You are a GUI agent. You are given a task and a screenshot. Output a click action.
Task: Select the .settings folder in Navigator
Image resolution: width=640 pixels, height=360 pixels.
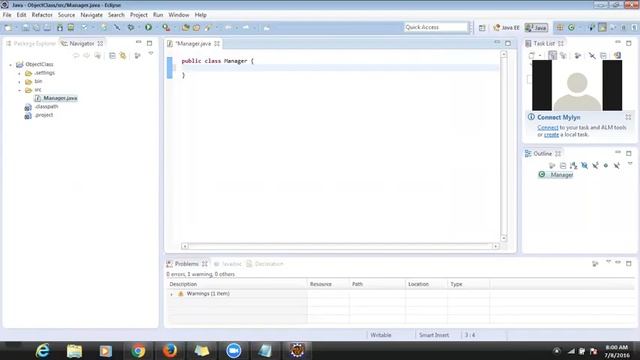click(40, 73)
